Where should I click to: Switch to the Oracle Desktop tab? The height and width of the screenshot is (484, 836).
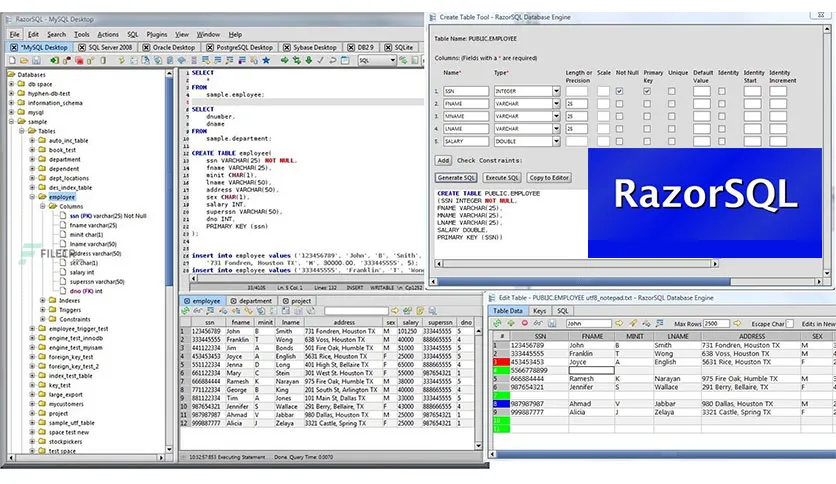pyautogui.click(x=168, y=47)
